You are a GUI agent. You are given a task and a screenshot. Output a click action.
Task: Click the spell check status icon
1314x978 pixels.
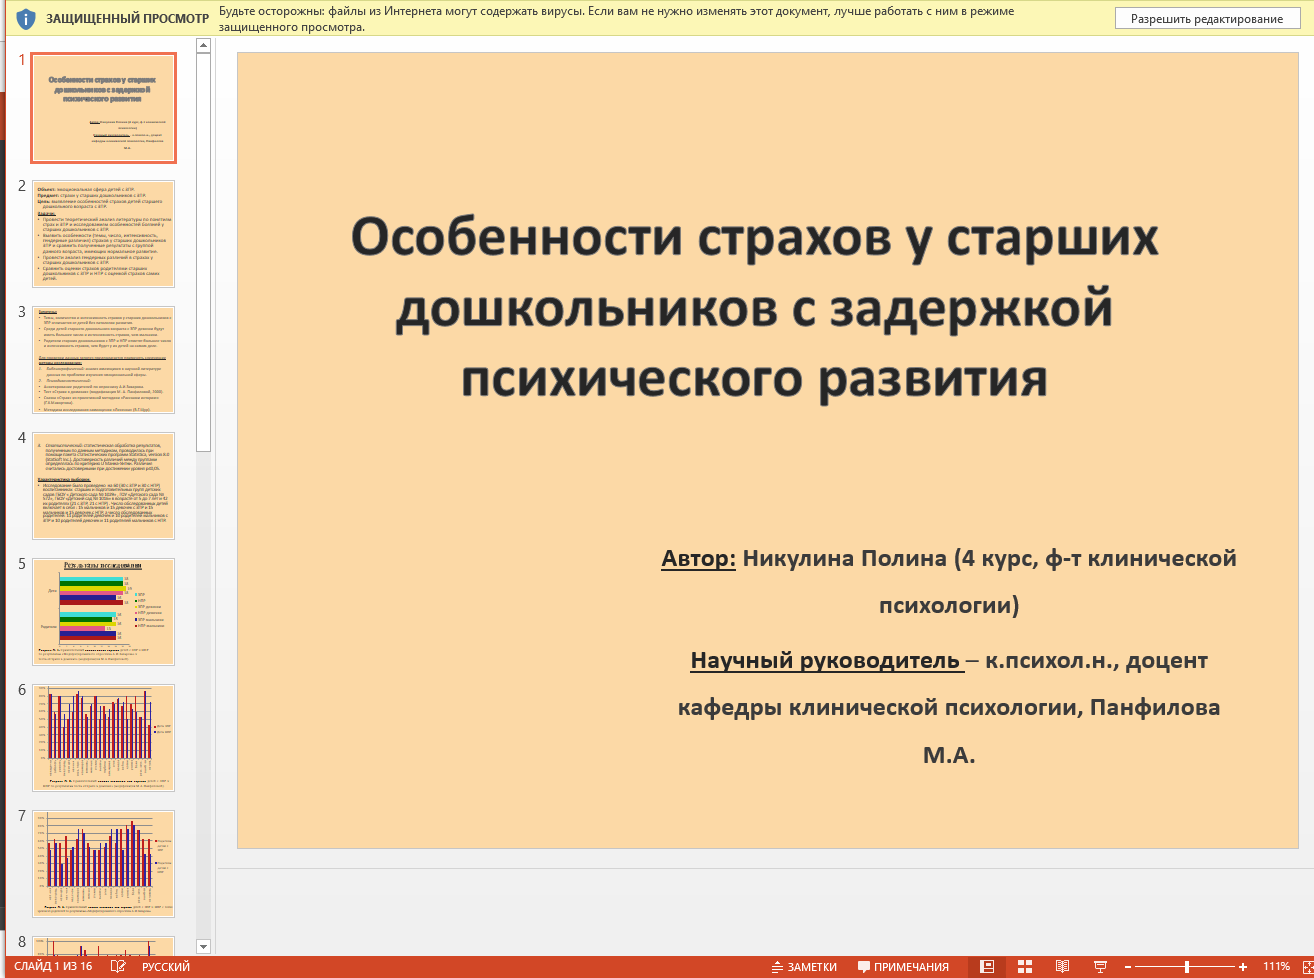(x=118, y=967)
